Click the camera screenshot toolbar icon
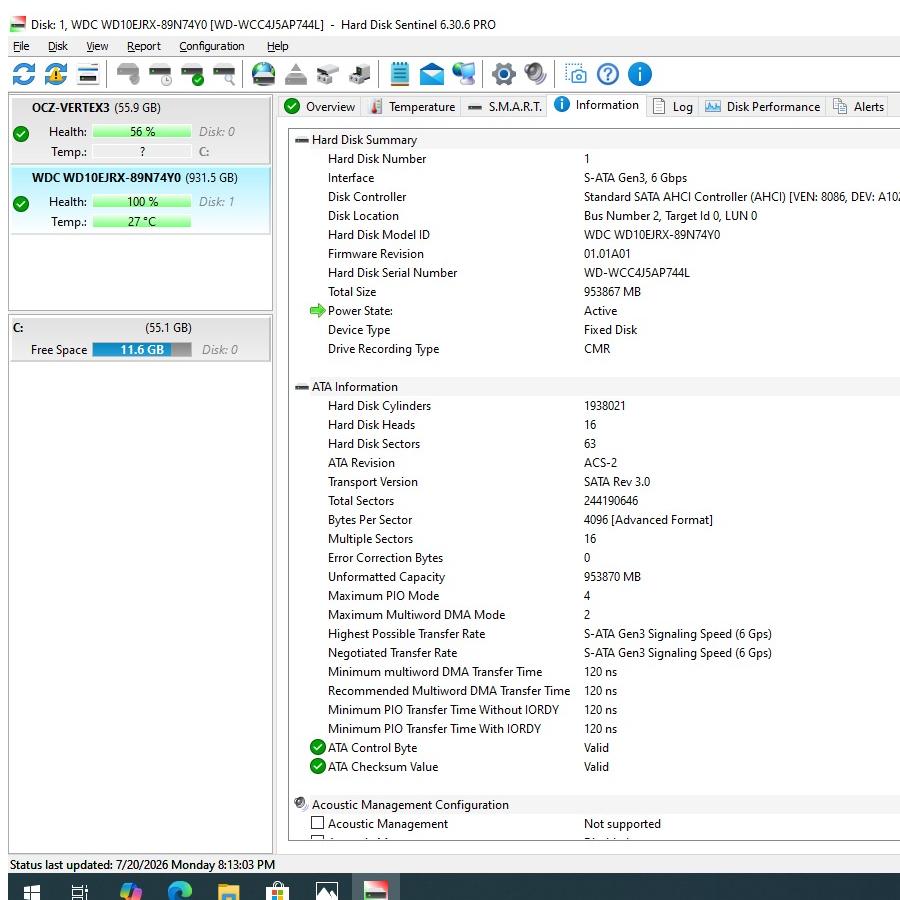Image resolution: width=900 pixels, height=900 pixels. point(576,74)
